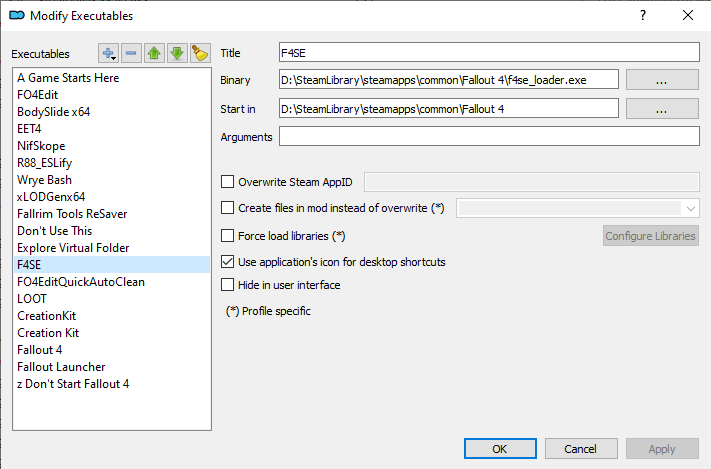
Task: Open the mod selection dropdown for create files
Action: 578,208
